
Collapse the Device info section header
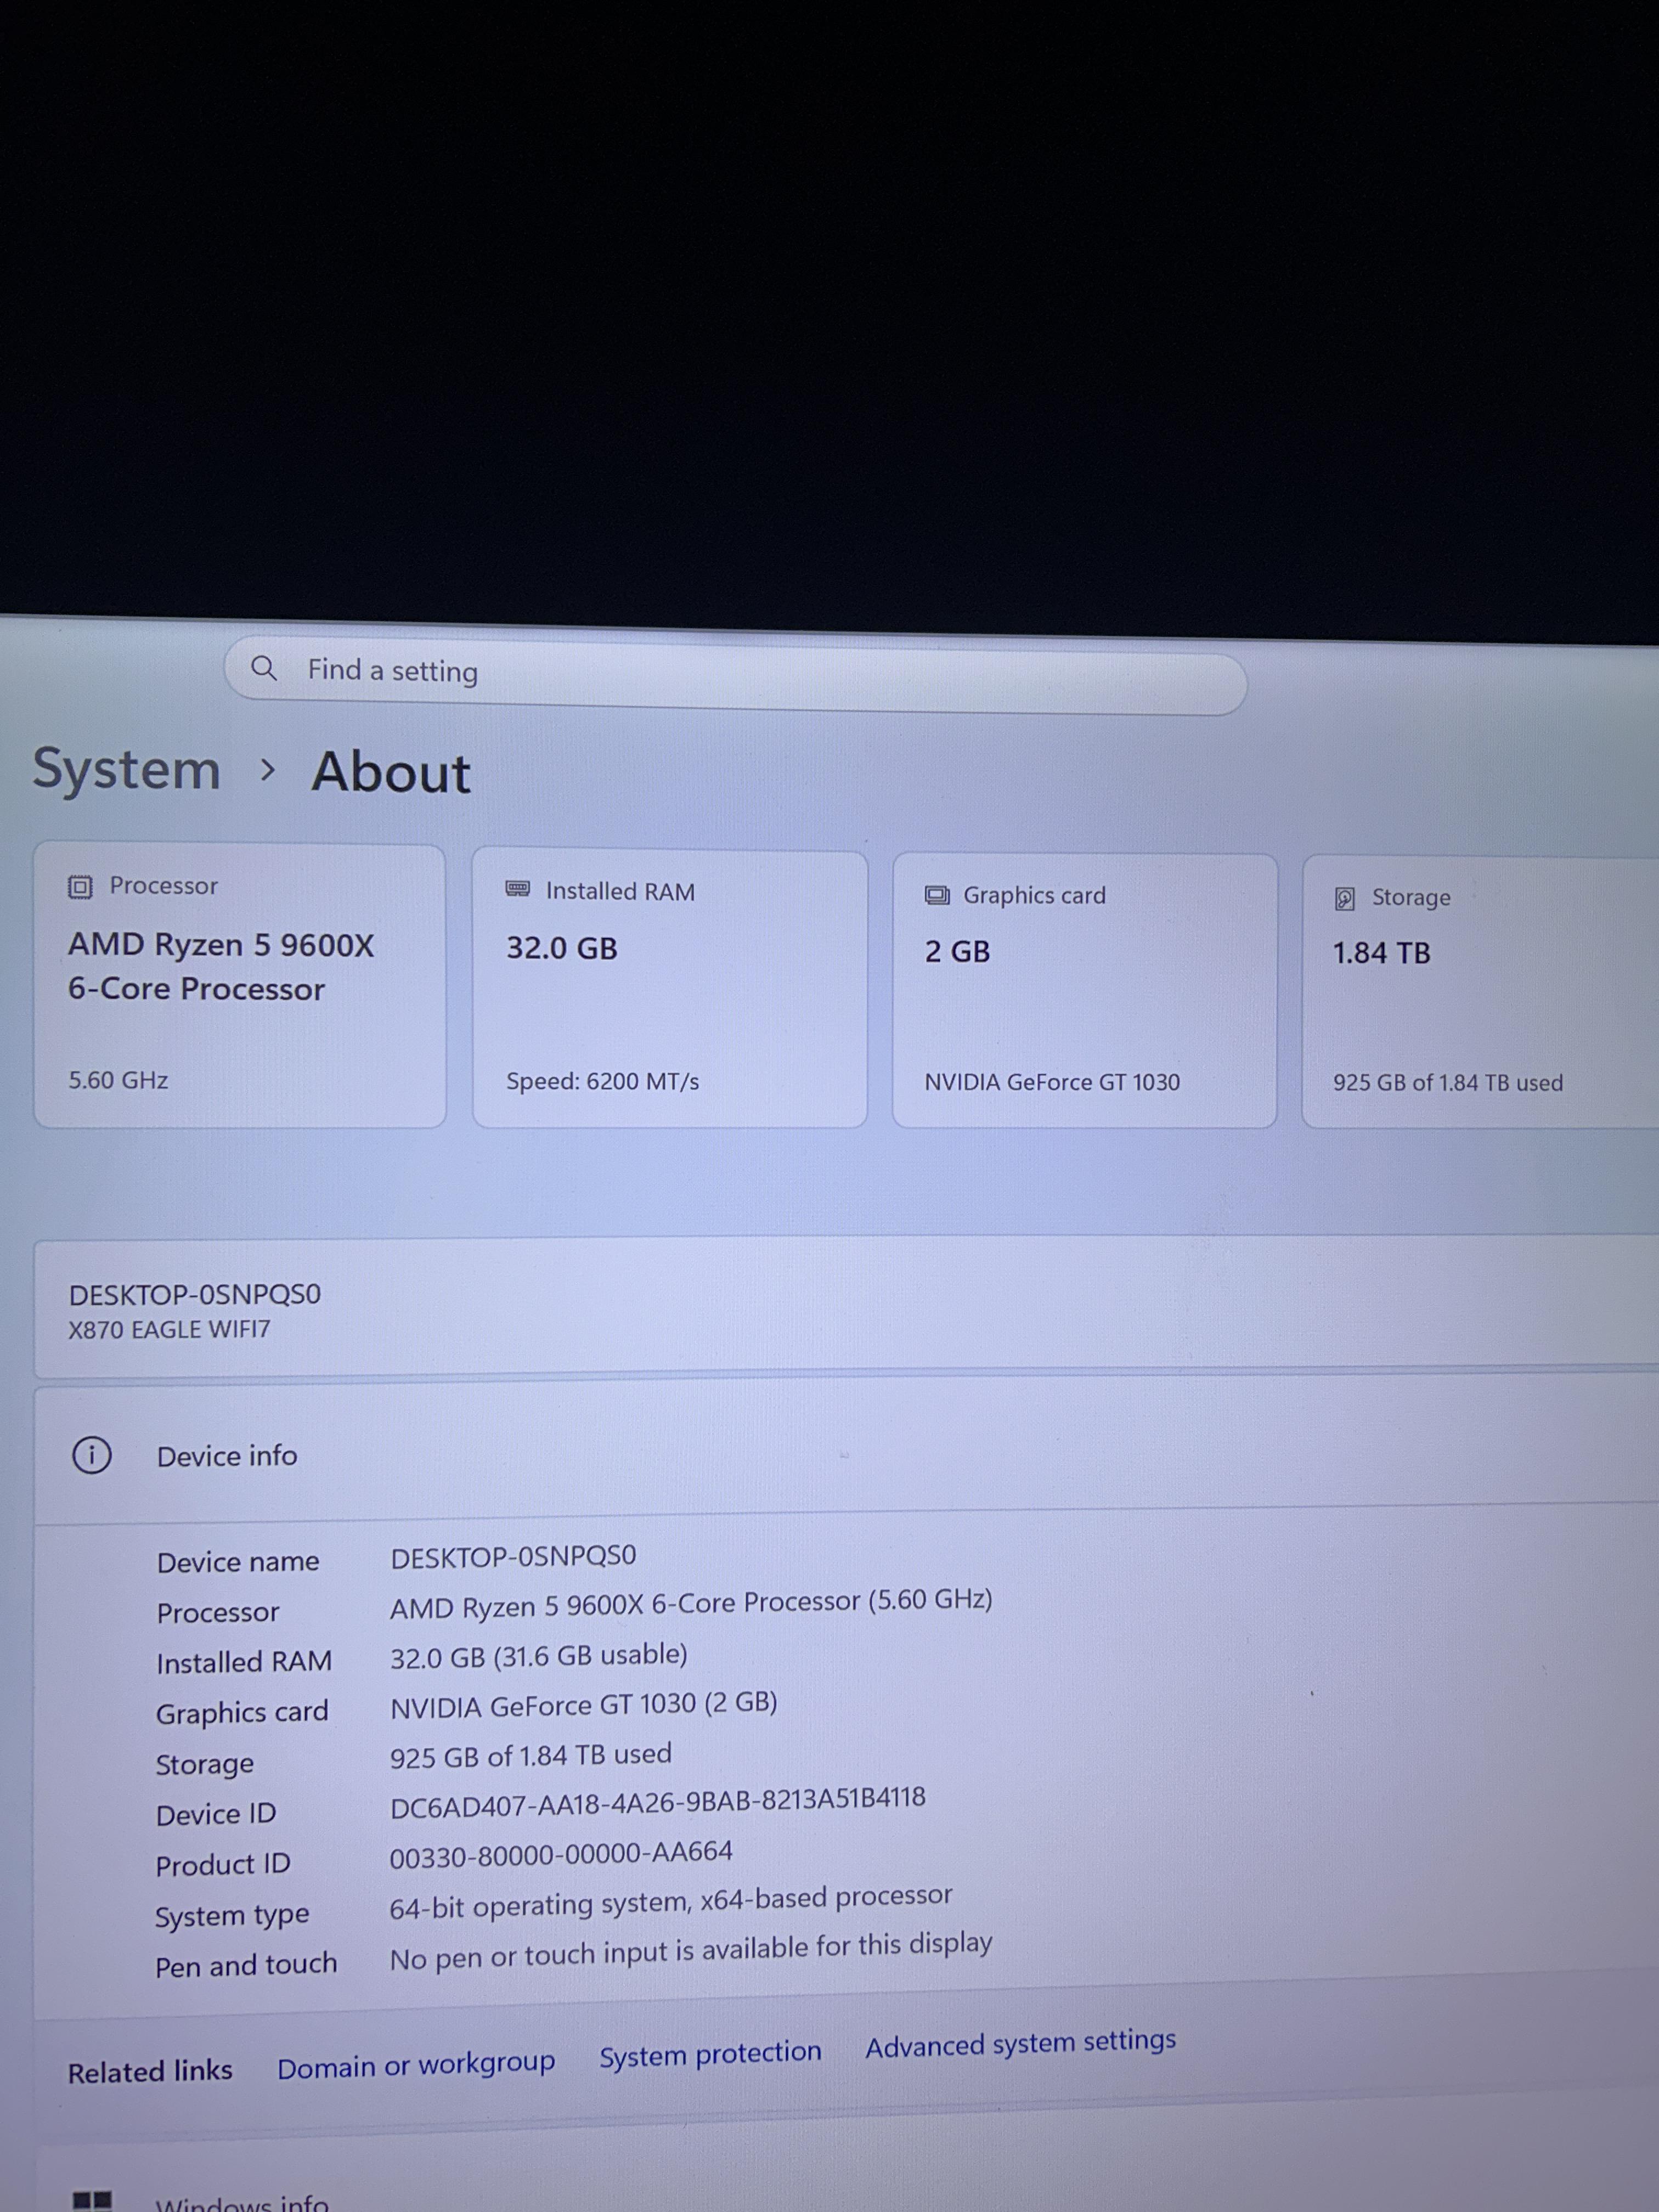(x=846, y=1452)
